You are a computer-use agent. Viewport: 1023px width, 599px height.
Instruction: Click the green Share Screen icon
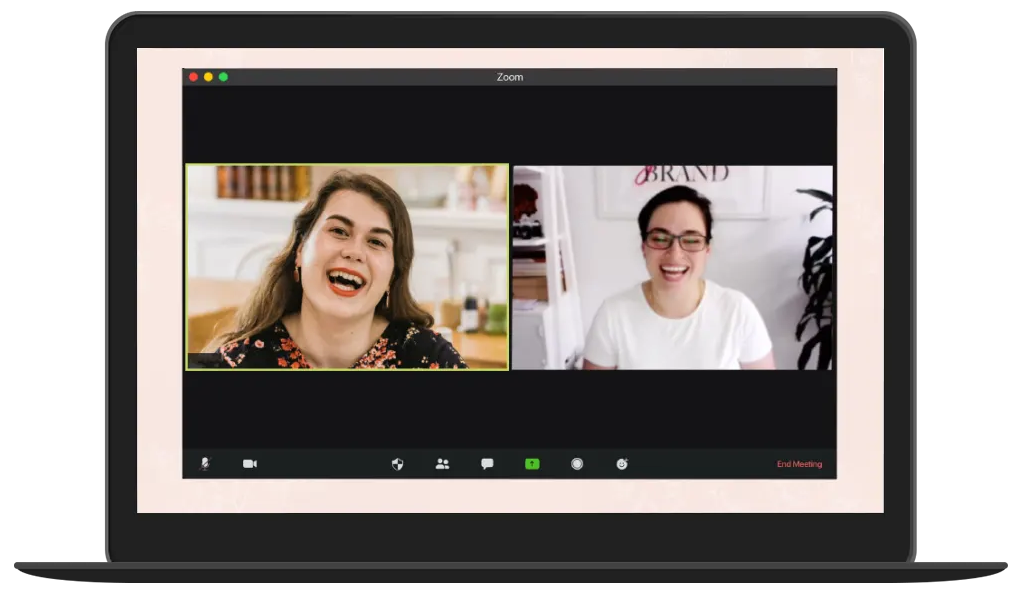click(532, 464)
